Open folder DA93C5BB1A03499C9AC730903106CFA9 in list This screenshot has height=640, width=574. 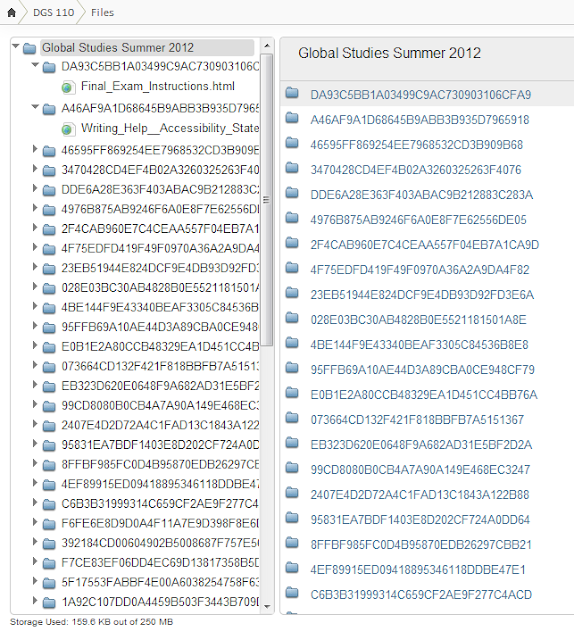(x=420, y=95)
